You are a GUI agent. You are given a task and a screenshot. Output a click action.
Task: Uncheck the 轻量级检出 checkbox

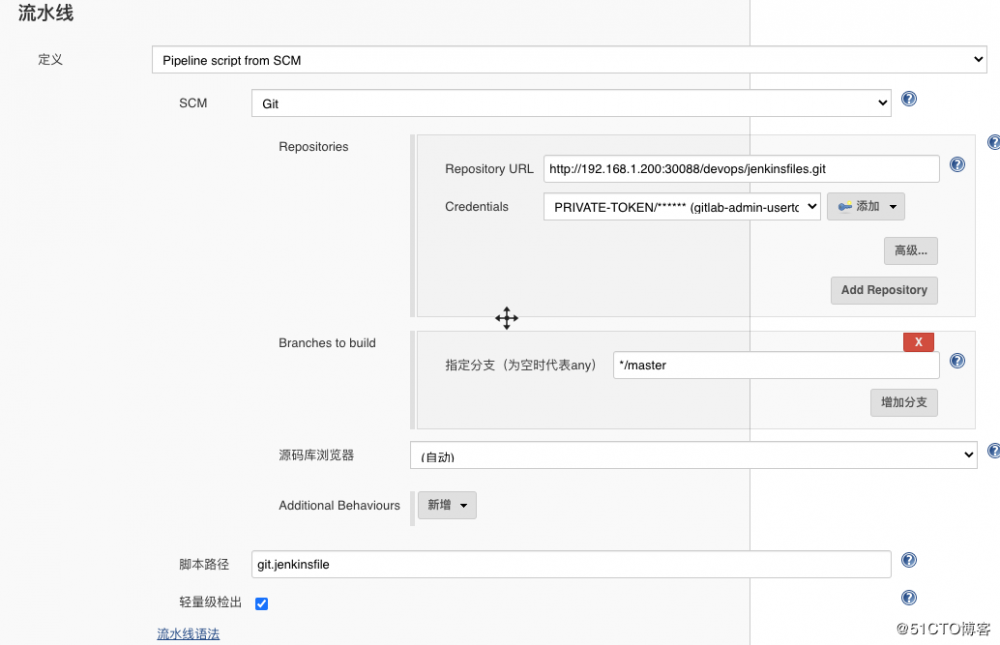tap(261, 603)
